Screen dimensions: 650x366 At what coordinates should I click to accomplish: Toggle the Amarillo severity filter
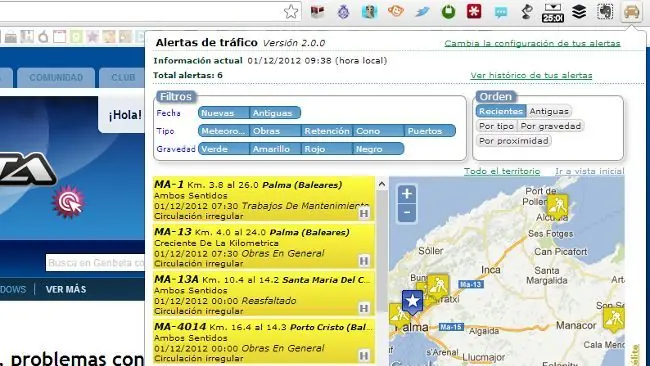point(275,149)
